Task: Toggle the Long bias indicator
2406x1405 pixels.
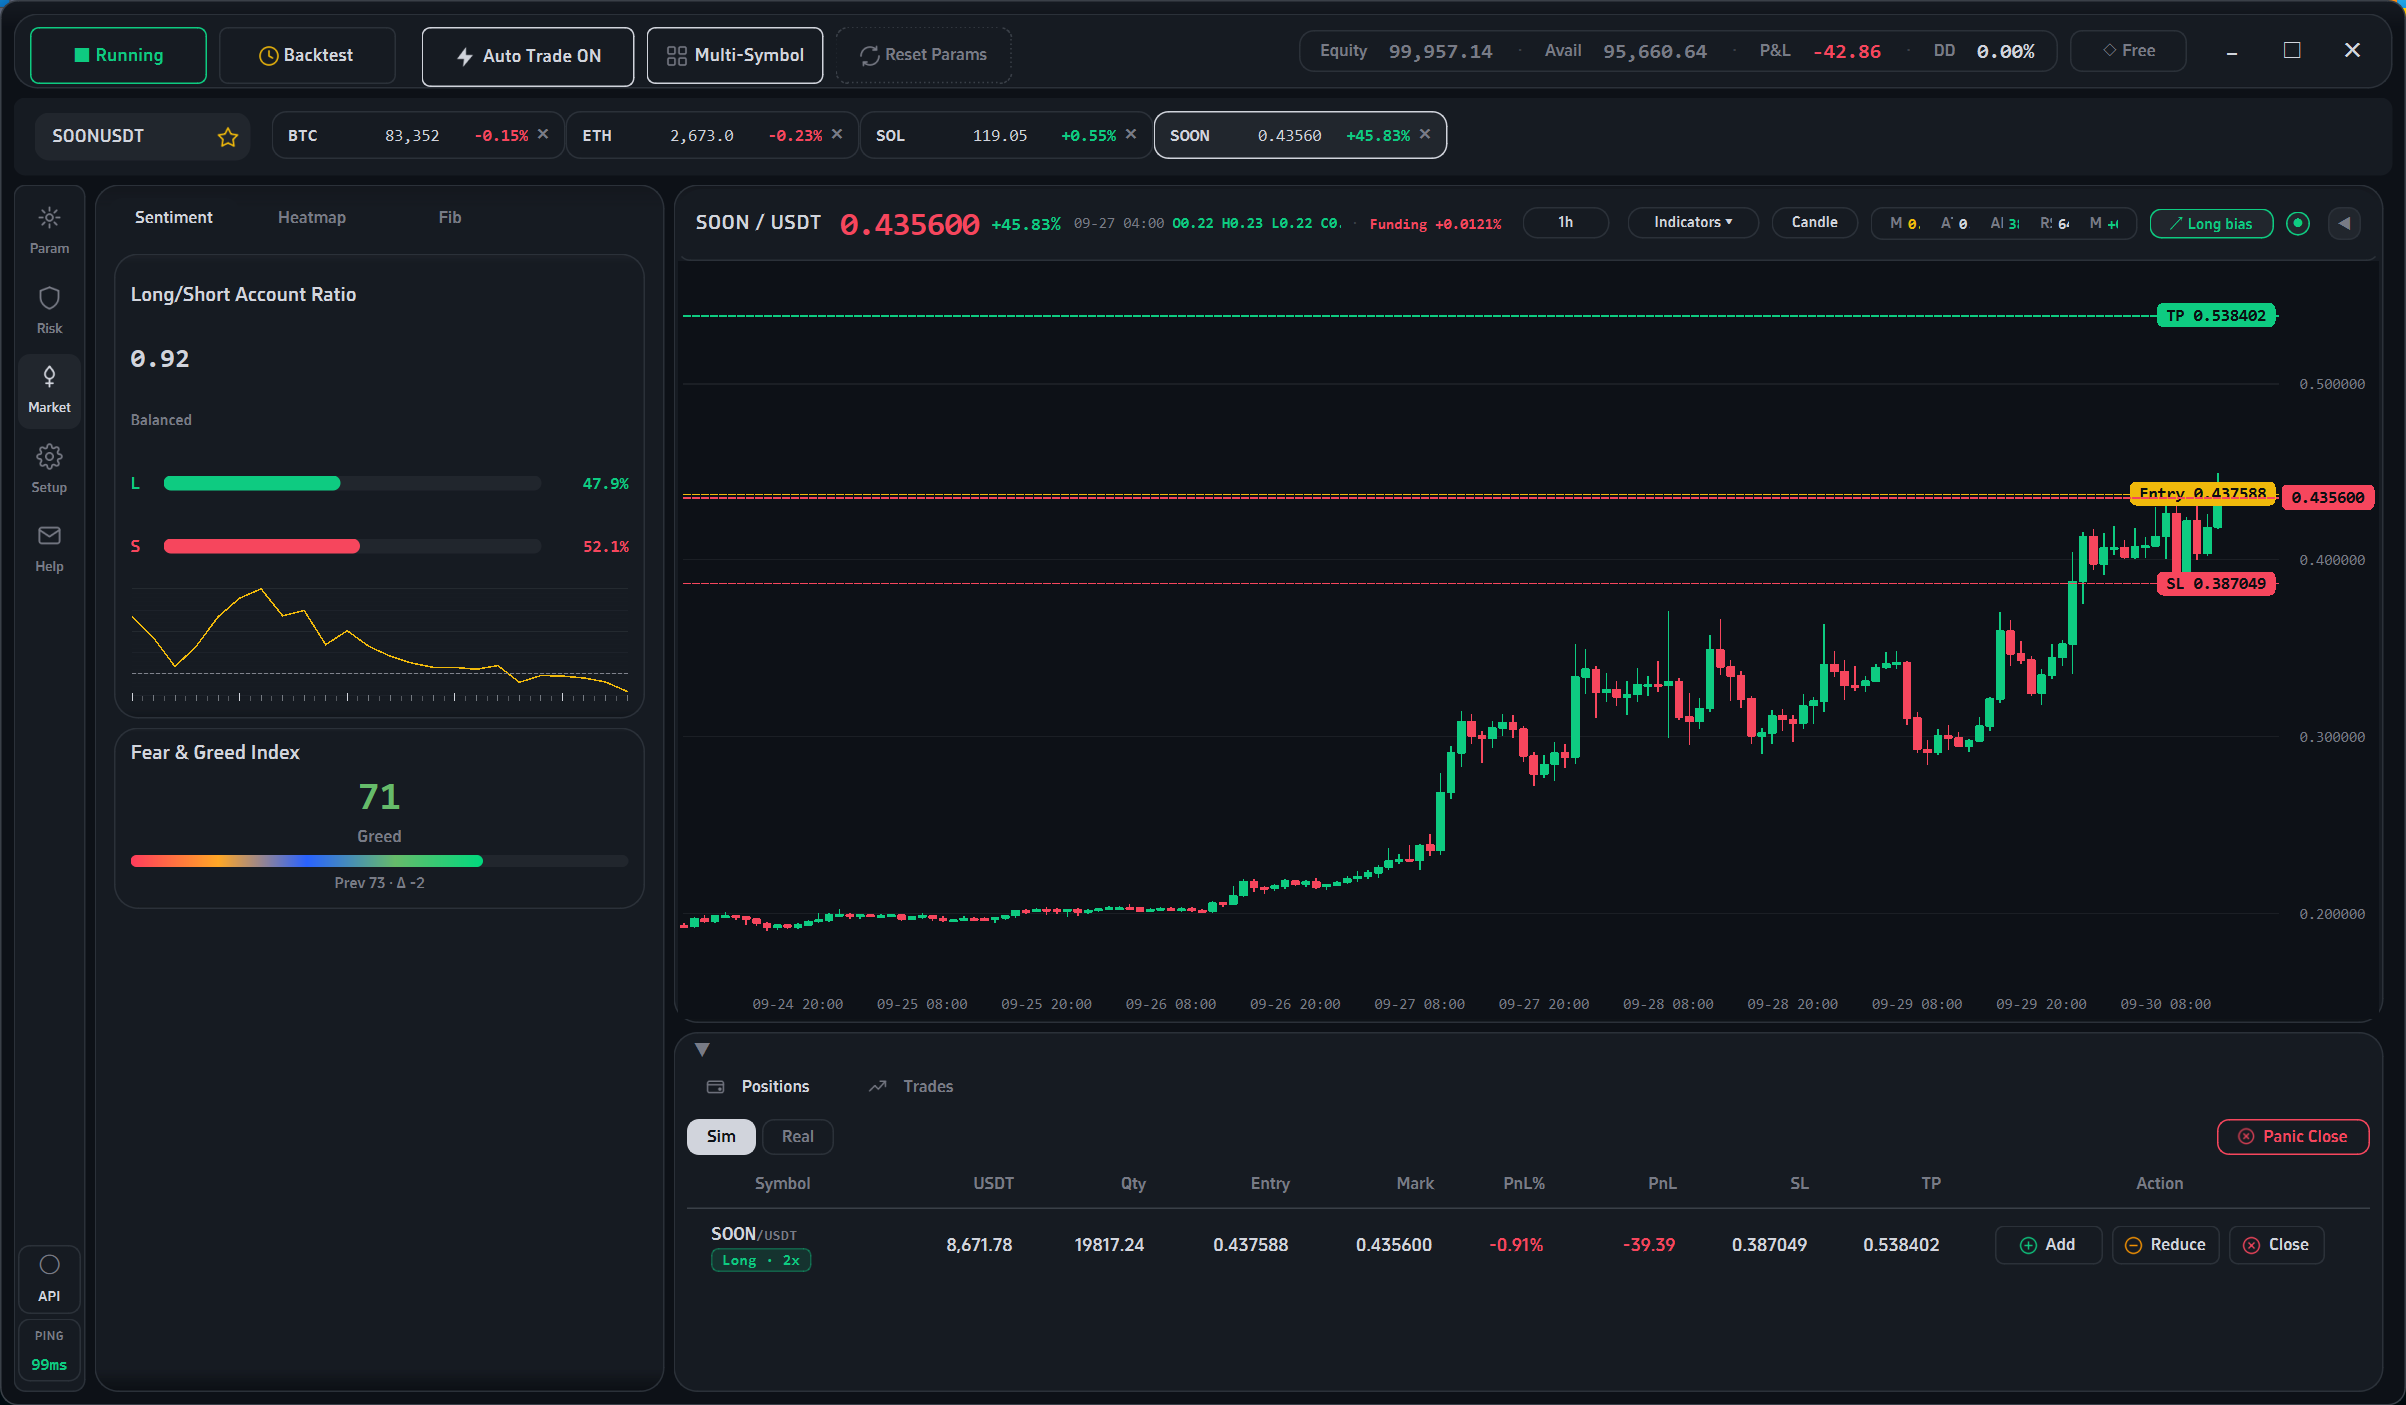Action: click(2211, 223)
